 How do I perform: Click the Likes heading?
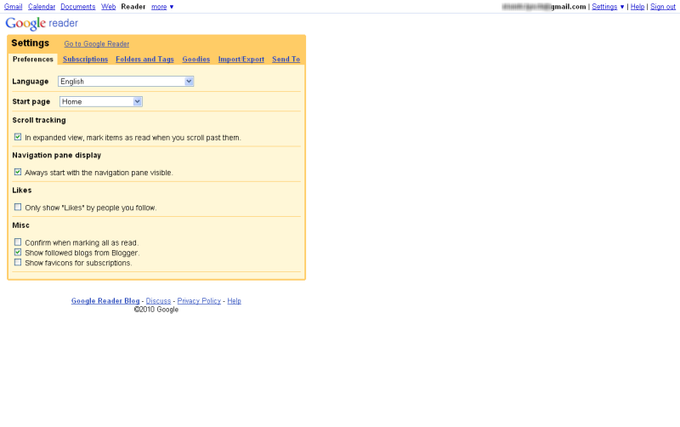pos(22,190)
